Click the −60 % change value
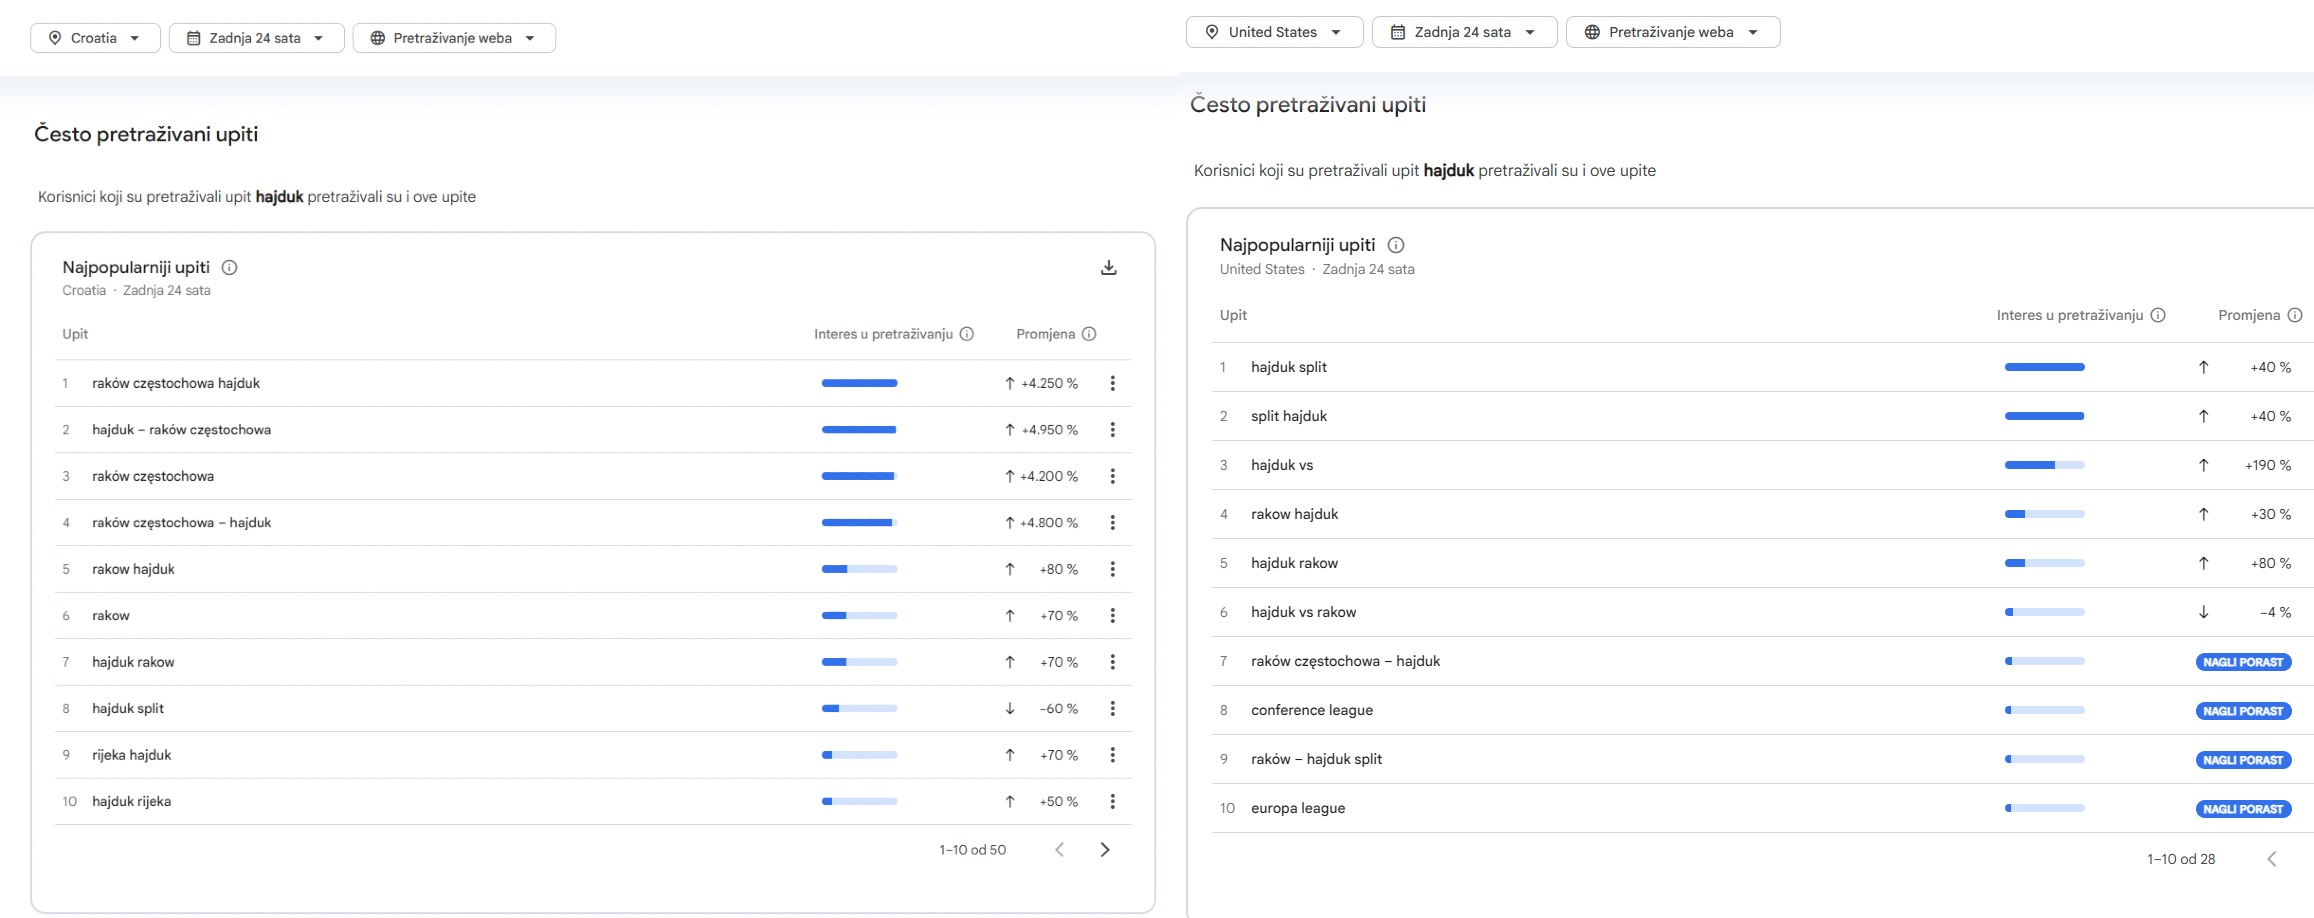The height and width of the screenshot is (918, 2314). pos(1059,709)
